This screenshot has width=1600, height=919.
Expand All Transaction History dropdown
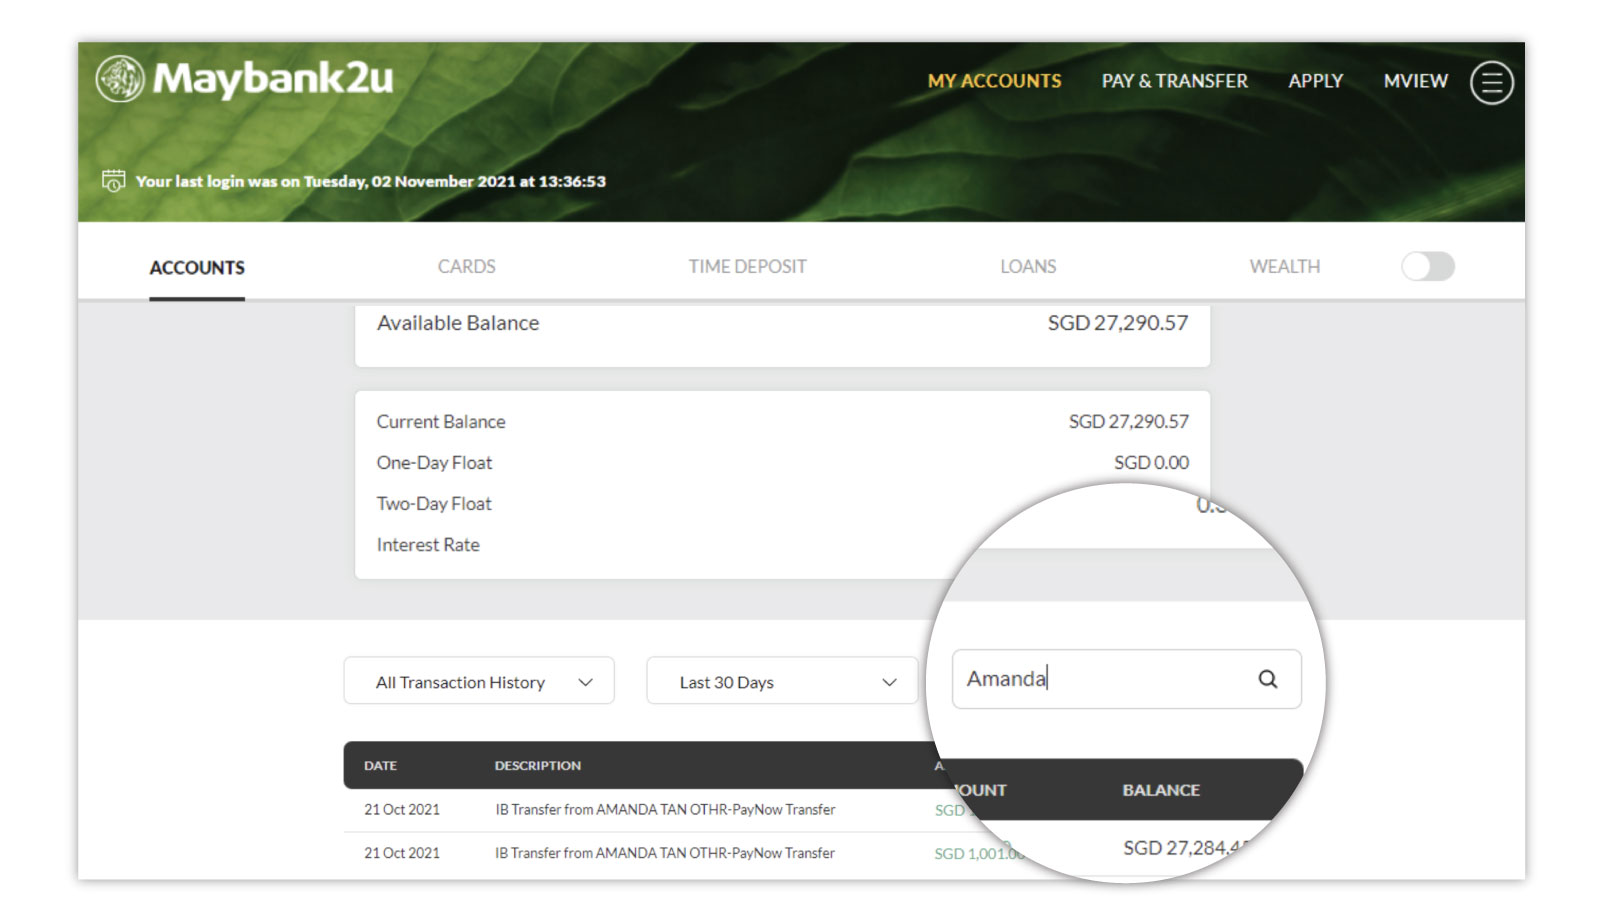479,681
